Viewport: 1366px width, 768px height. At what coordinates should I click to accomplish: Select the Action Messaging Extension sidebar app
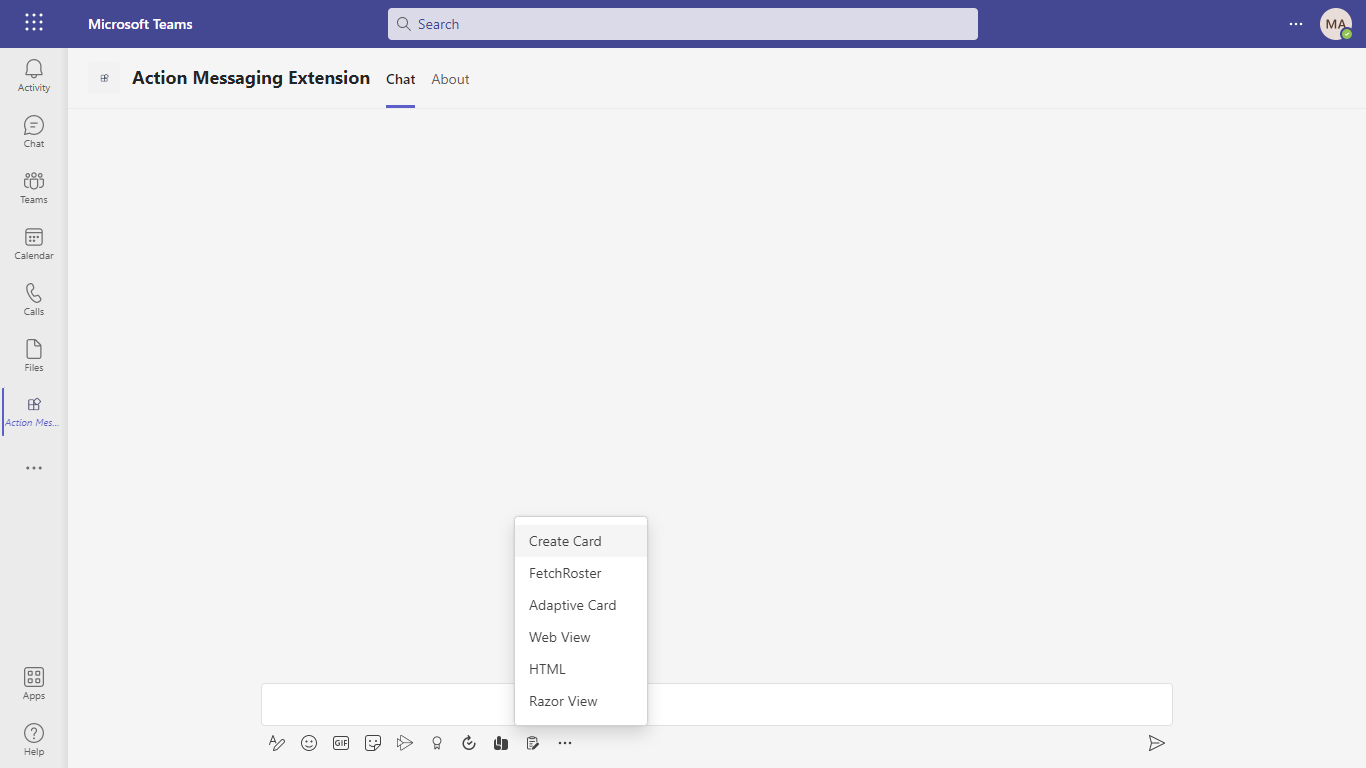34,411
